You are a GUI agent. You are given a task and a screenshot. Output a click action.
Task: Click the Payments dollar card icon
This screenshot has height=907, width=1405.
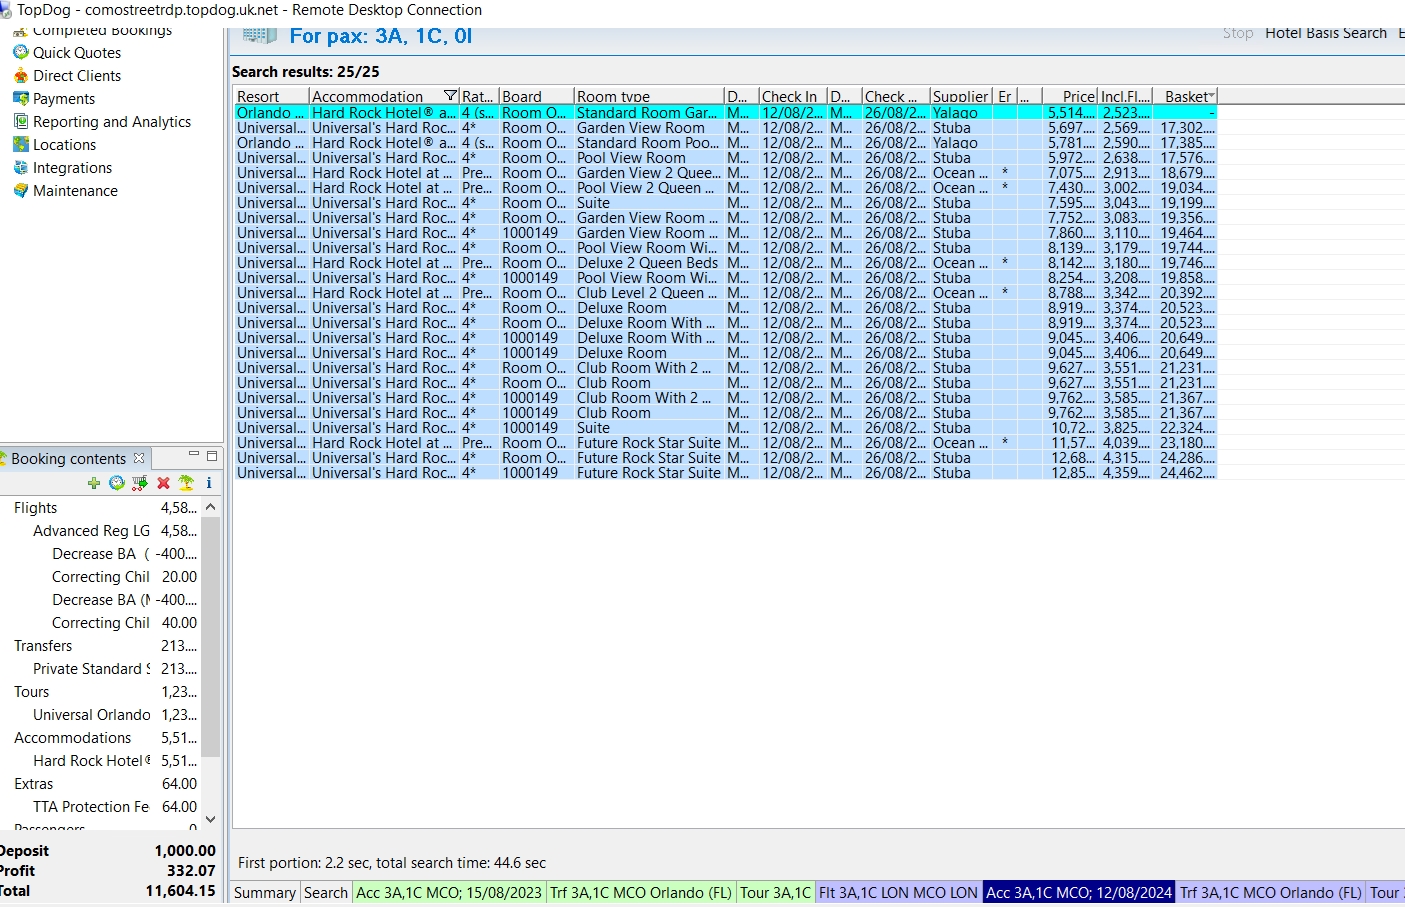click(x=20, y=98)
